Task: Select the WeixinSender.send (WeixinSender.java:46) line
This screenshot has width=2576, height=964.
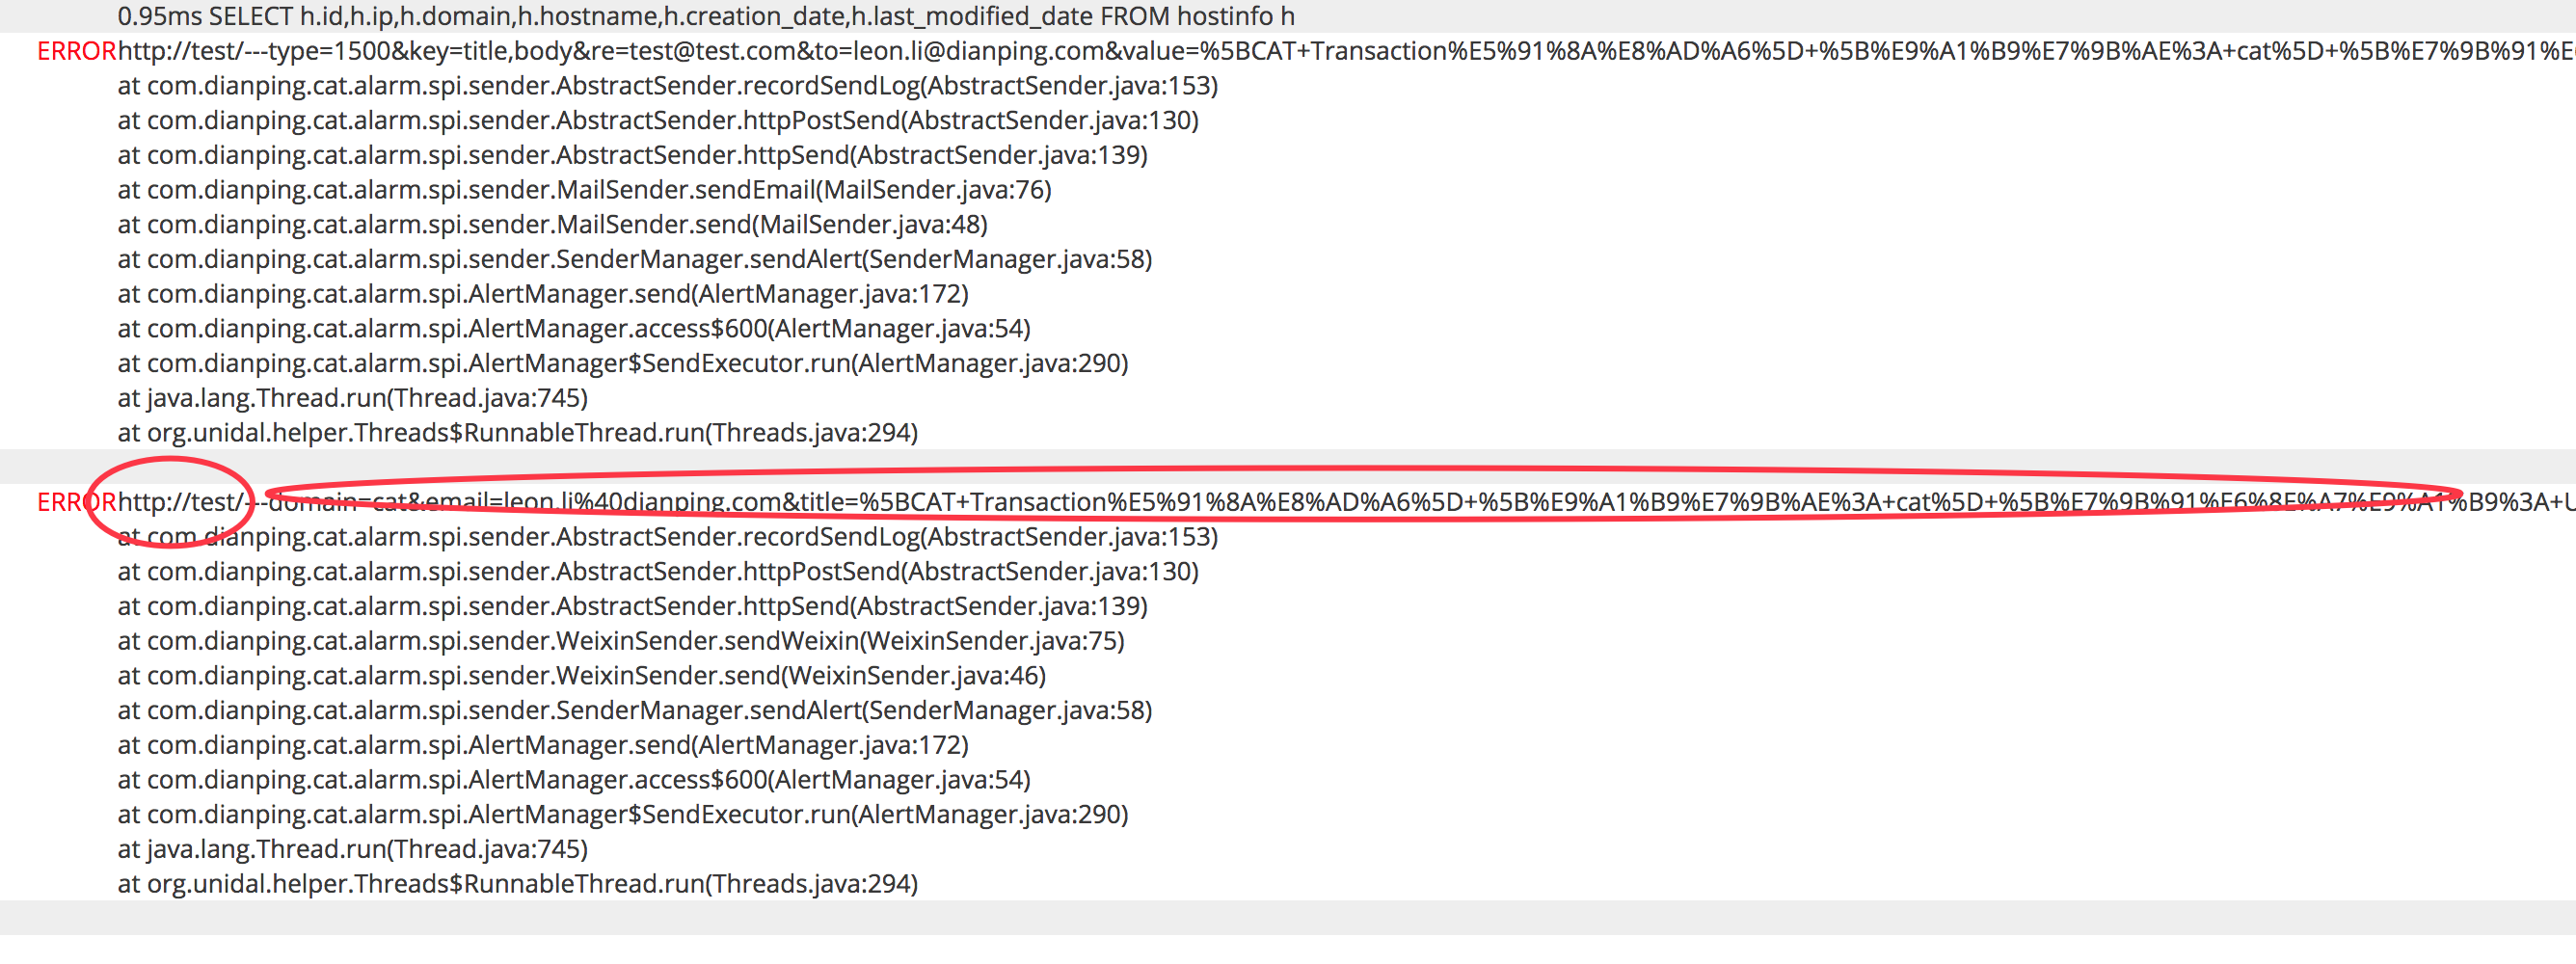Action: [x=581, y=676]
